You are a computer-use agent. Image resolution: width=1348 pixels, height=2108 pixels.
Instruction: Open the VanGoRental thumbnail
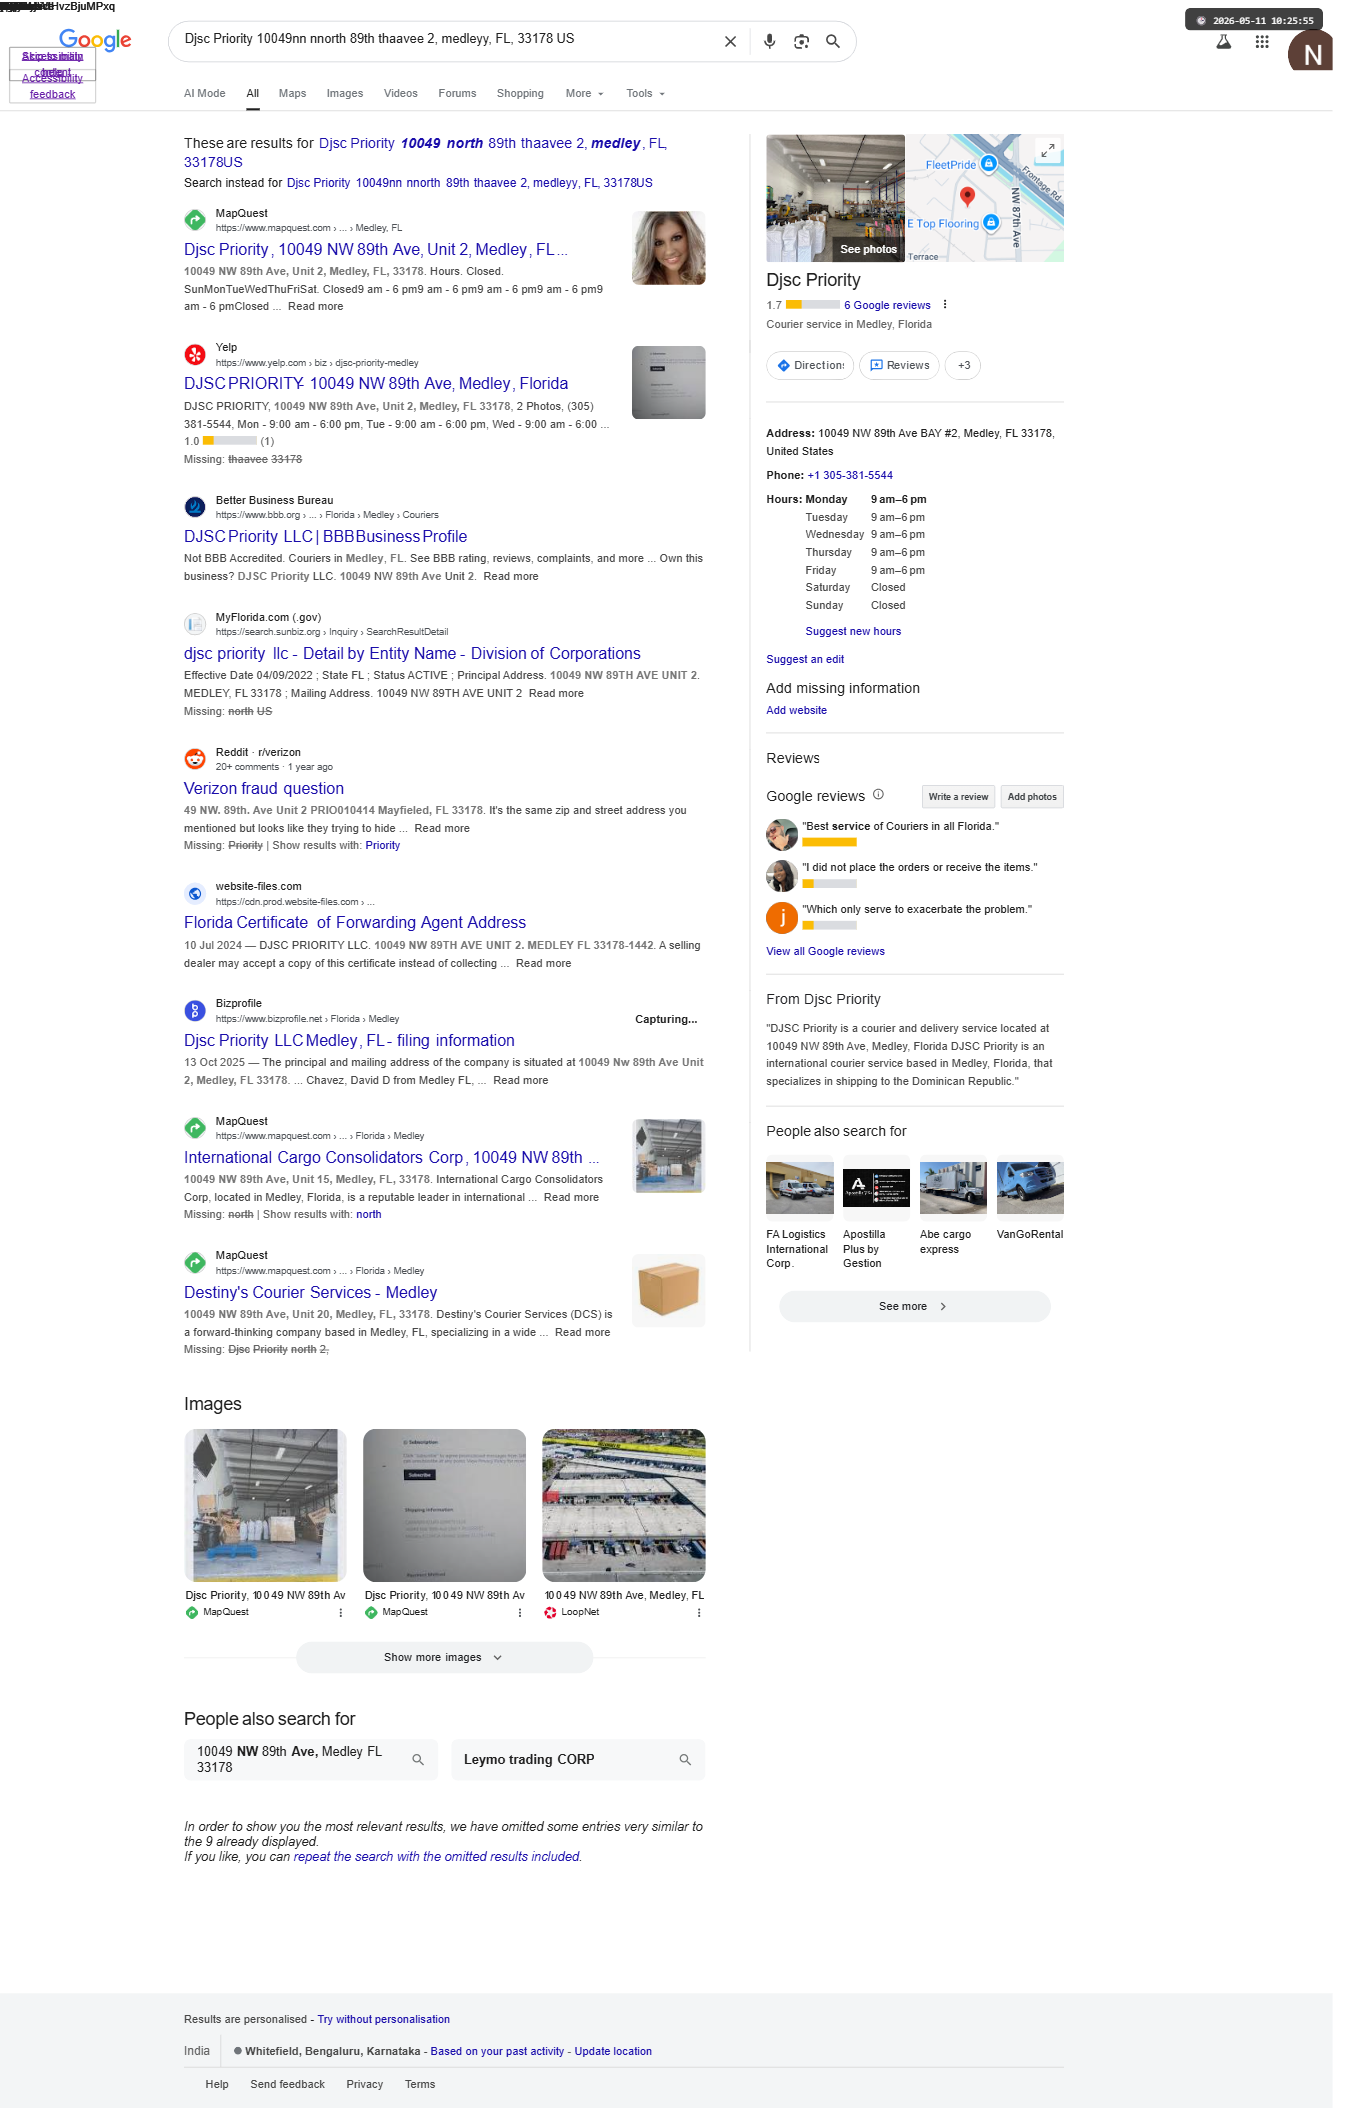click(1030, 1187)
